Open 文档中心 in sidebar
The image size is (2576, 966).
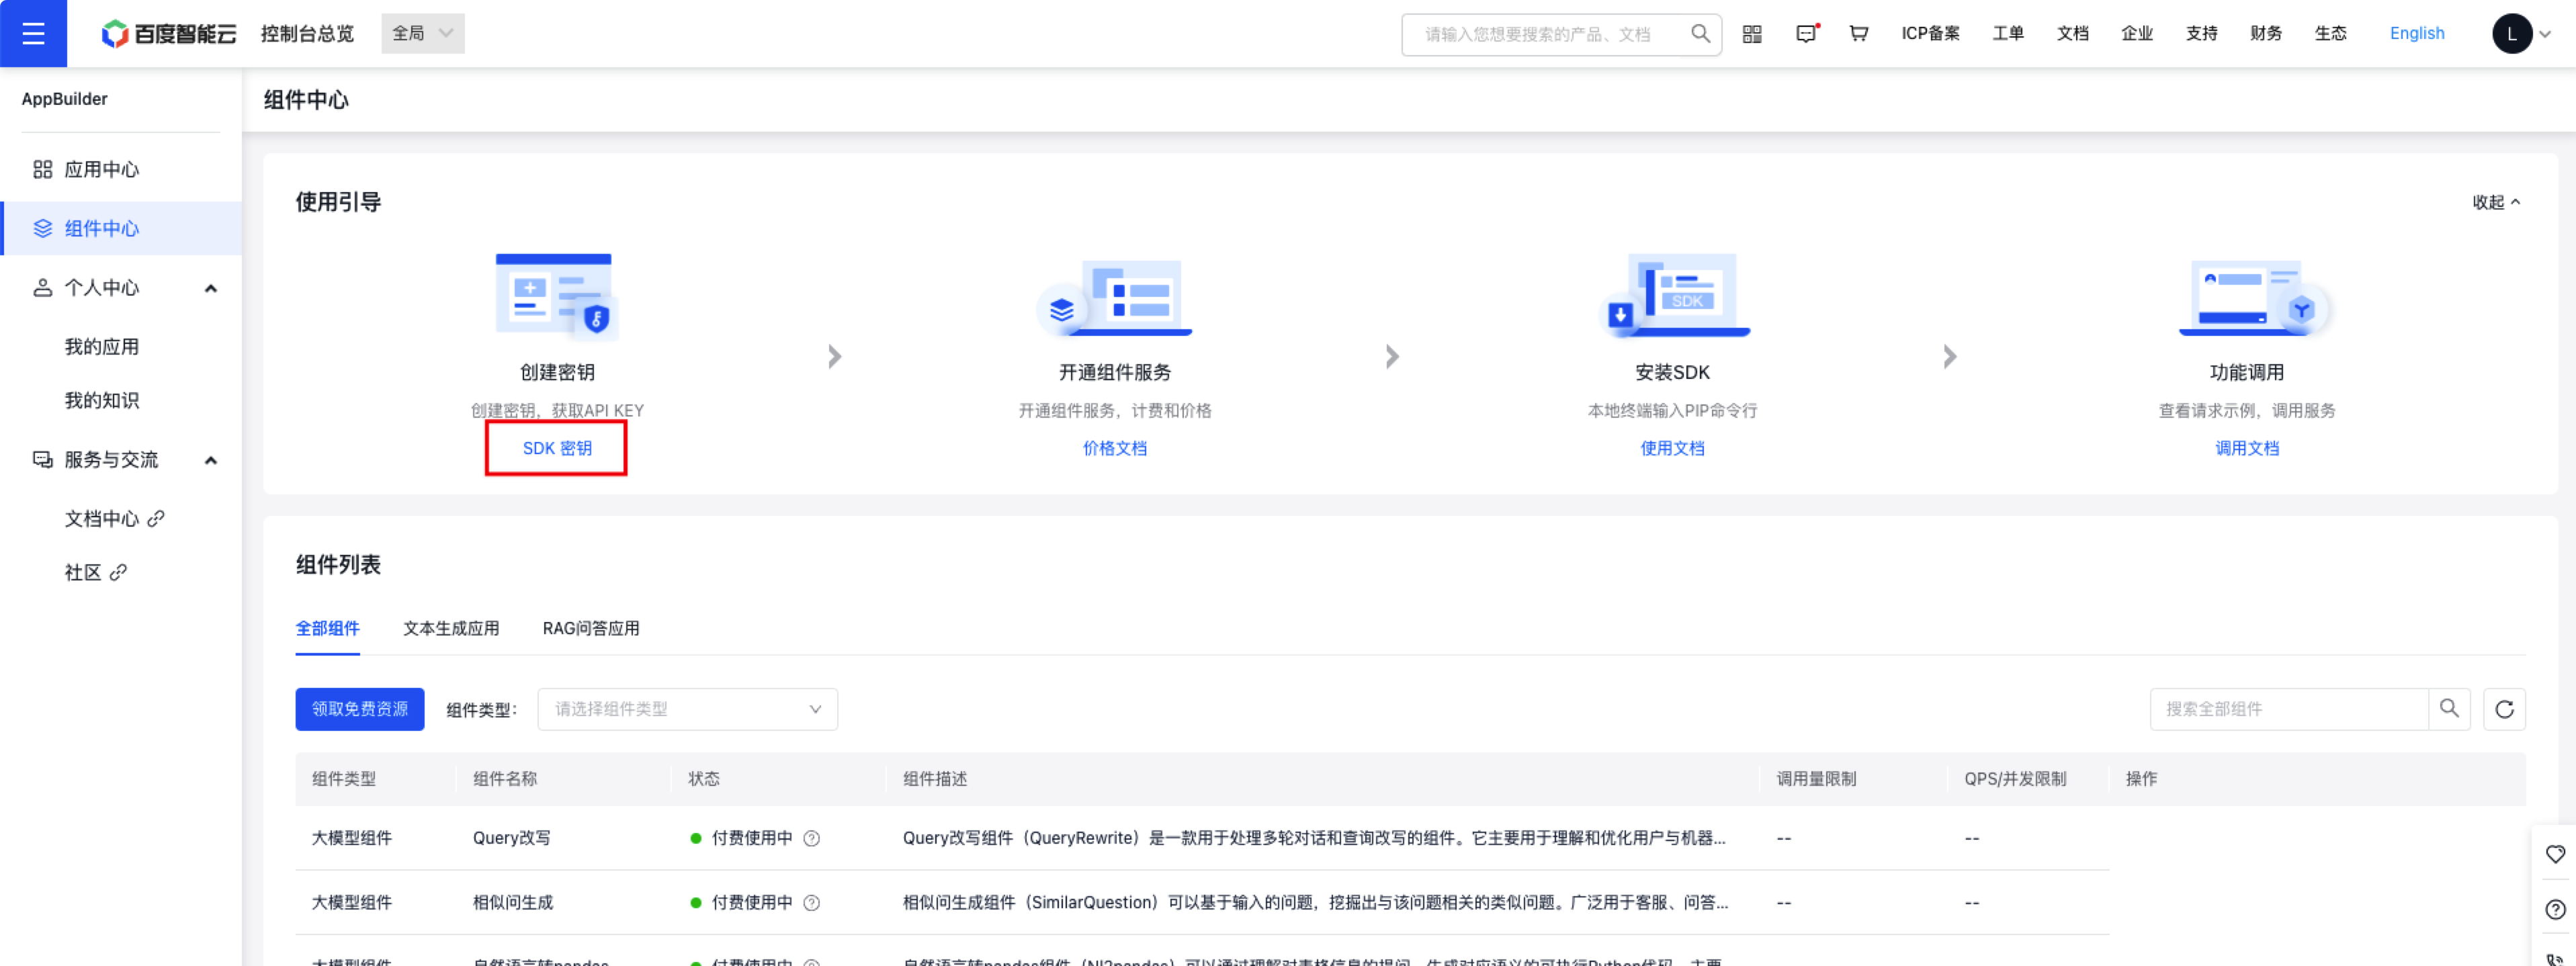coord(102,519)
